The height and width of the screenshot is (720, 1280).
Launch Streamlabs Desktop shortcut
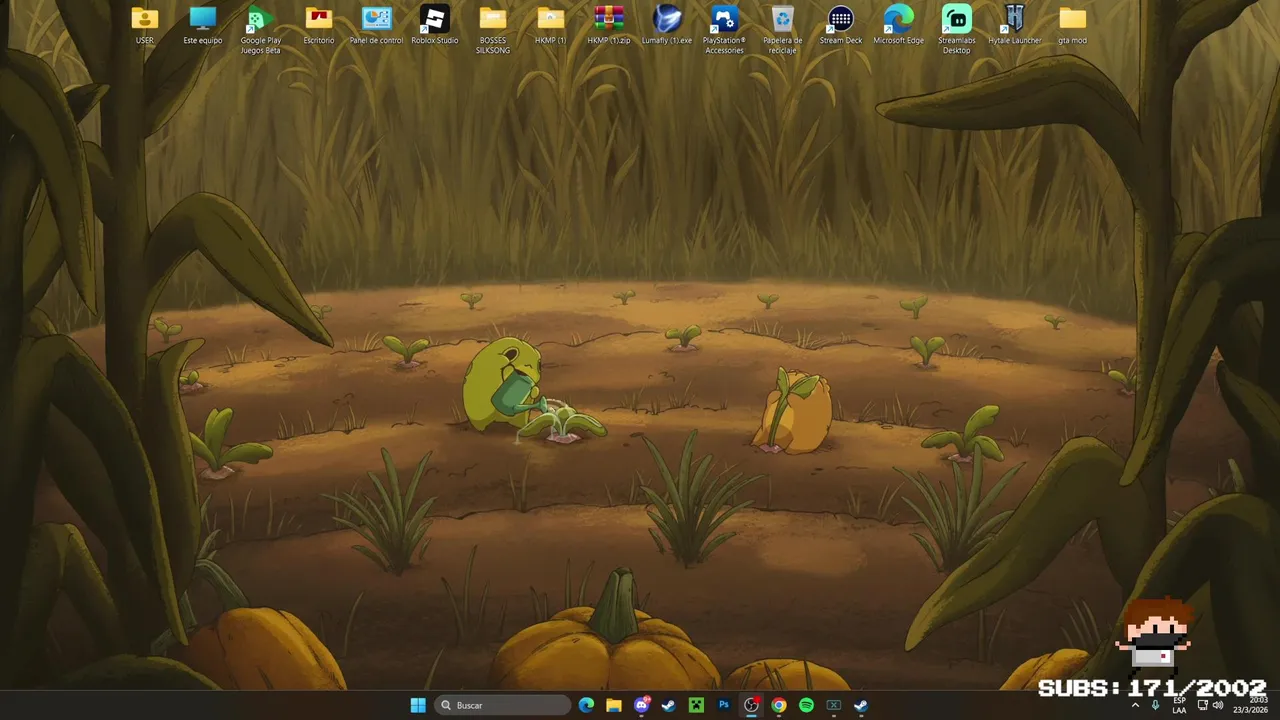956,29
